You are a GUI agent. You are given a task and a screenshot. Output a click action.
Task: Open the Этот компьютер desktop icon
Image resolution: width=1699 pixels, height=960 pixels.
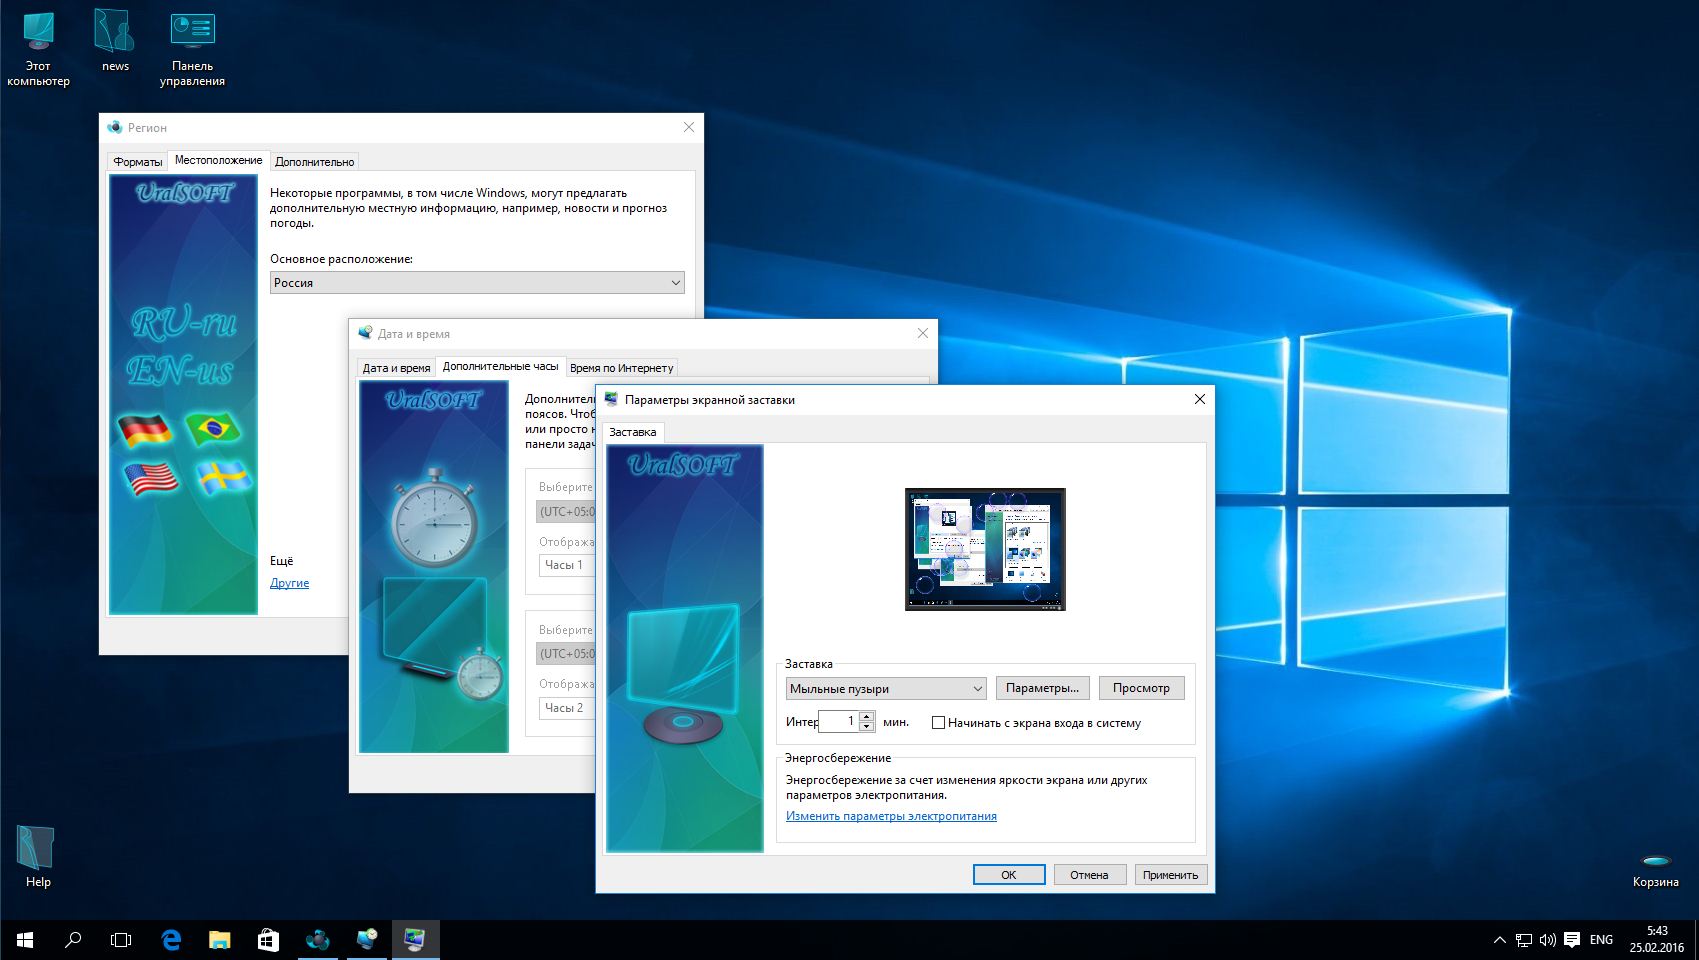38,34
